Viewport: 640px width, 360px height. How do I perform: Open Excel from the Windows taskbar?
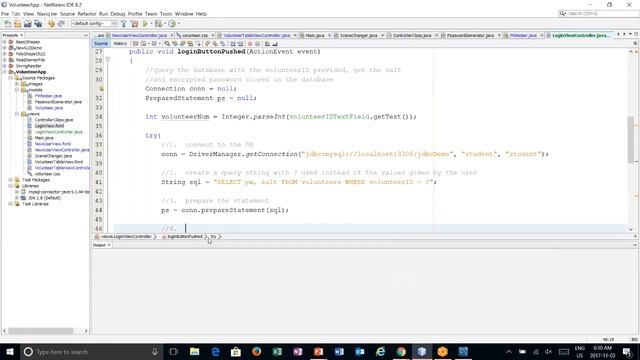pyautogui.click(x=277, y=351)
